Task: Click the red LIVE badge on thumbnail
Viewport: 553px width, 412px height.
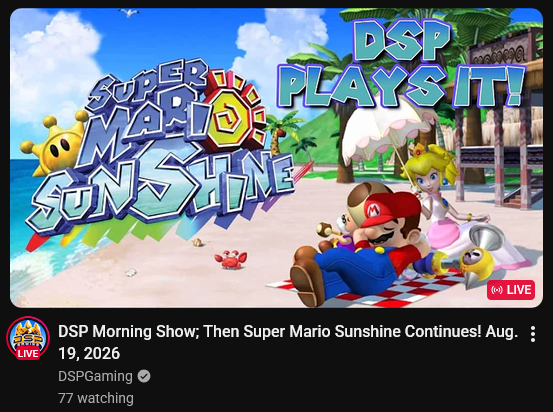Action: (x=511, y=290)
